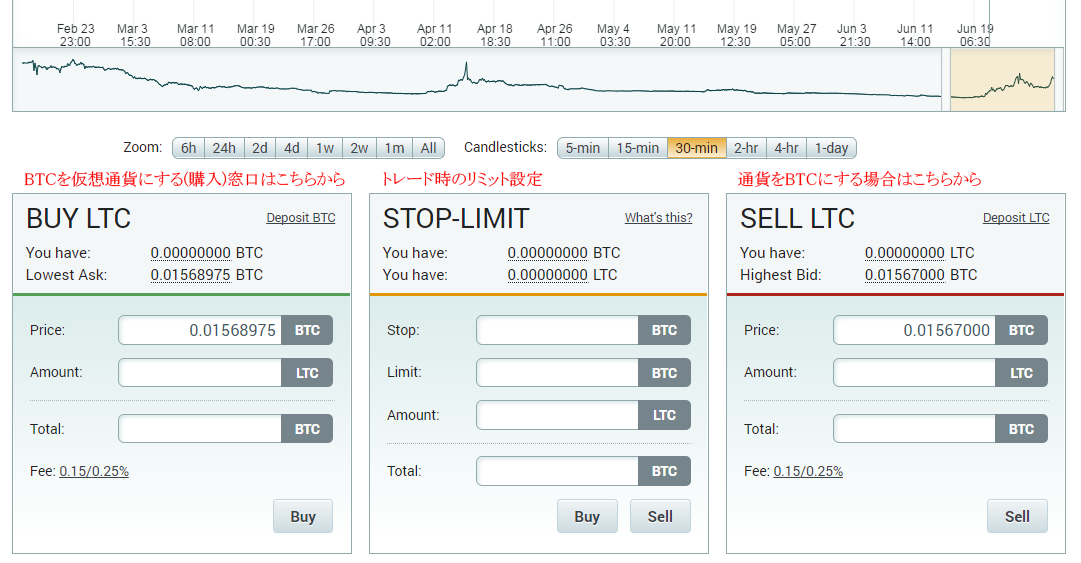The width and height of the screenshot is (1081, 563).
Task: Click the highlighted range selector on overview chart
Action: (x=1001, y=80)
